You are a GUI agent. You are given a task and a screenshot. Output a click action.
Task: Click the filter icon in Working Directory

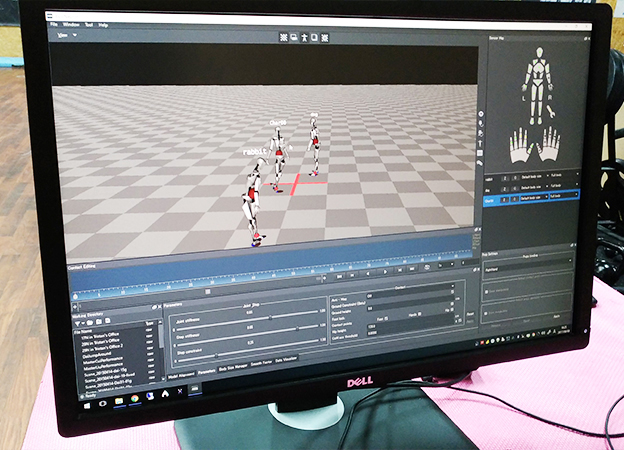tap(78, 323)
